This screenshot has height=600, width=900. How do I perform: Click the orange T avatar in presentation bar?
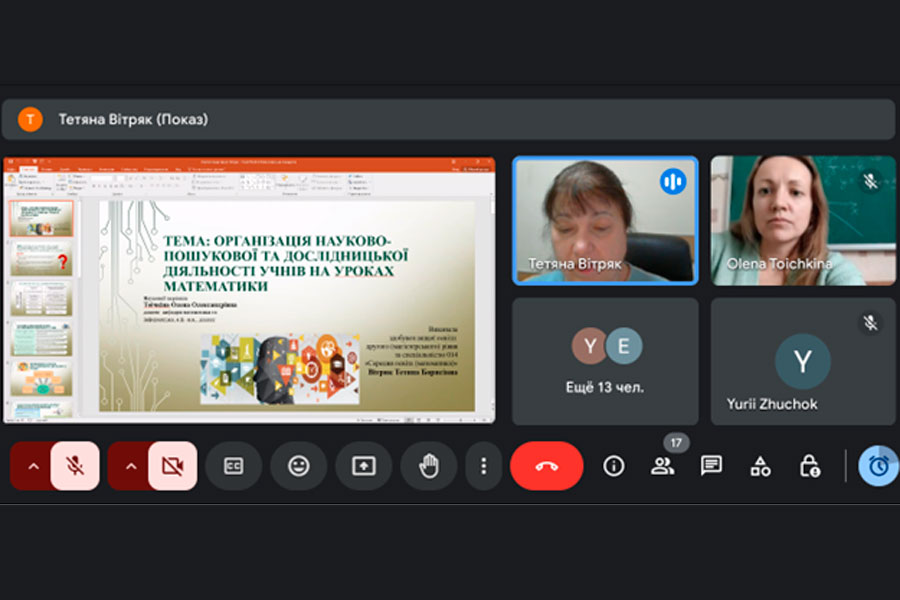30,119
